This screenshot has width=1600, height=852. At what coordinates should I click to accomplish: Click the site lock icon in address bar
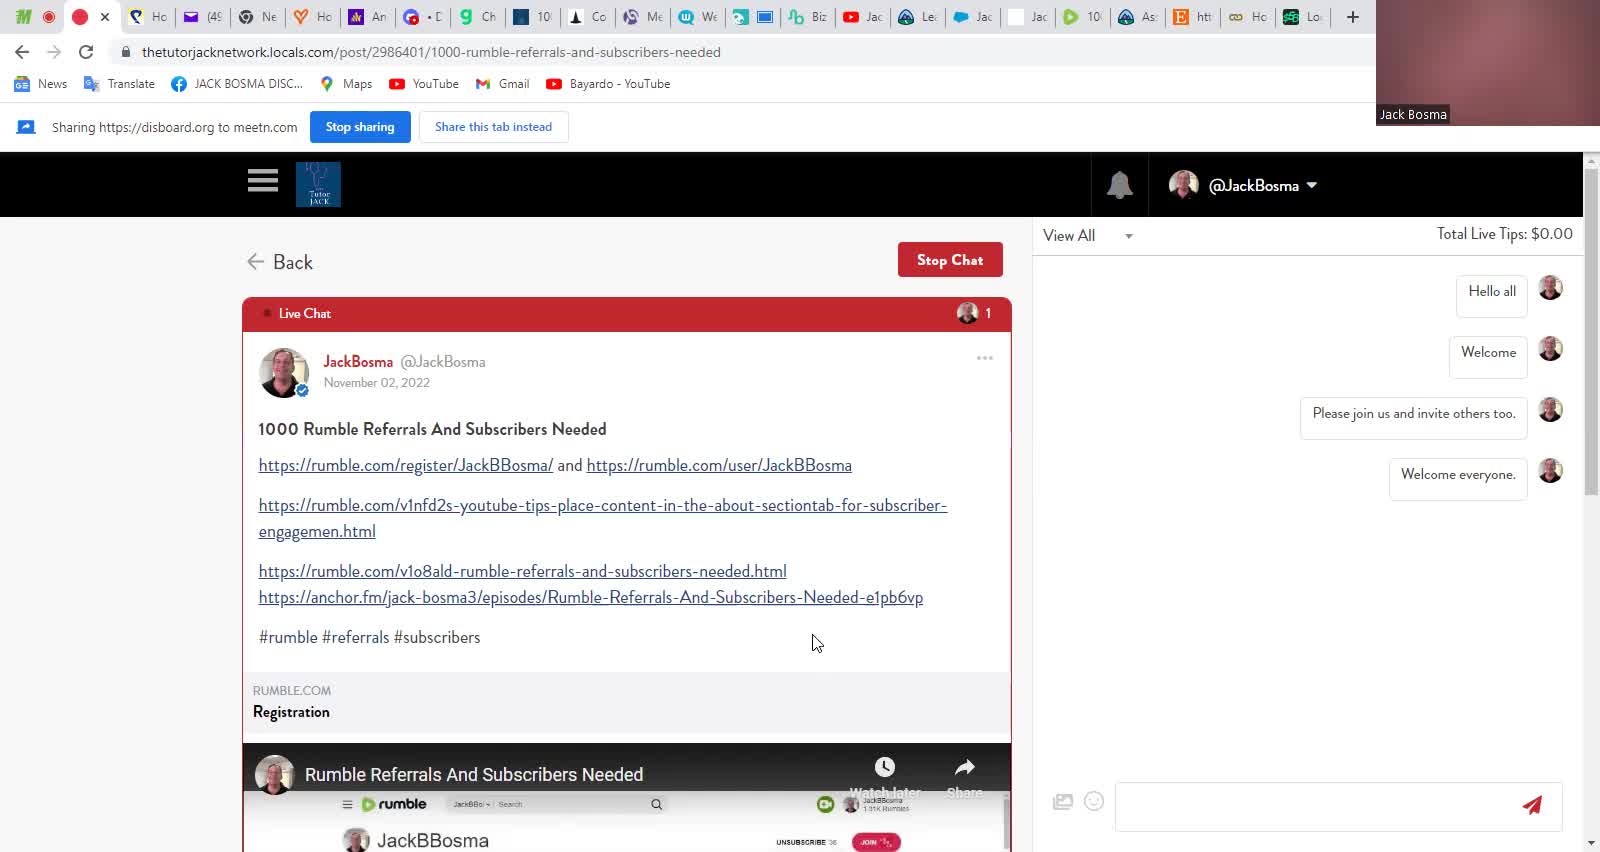pyautogui.click(x=125, y=52)
